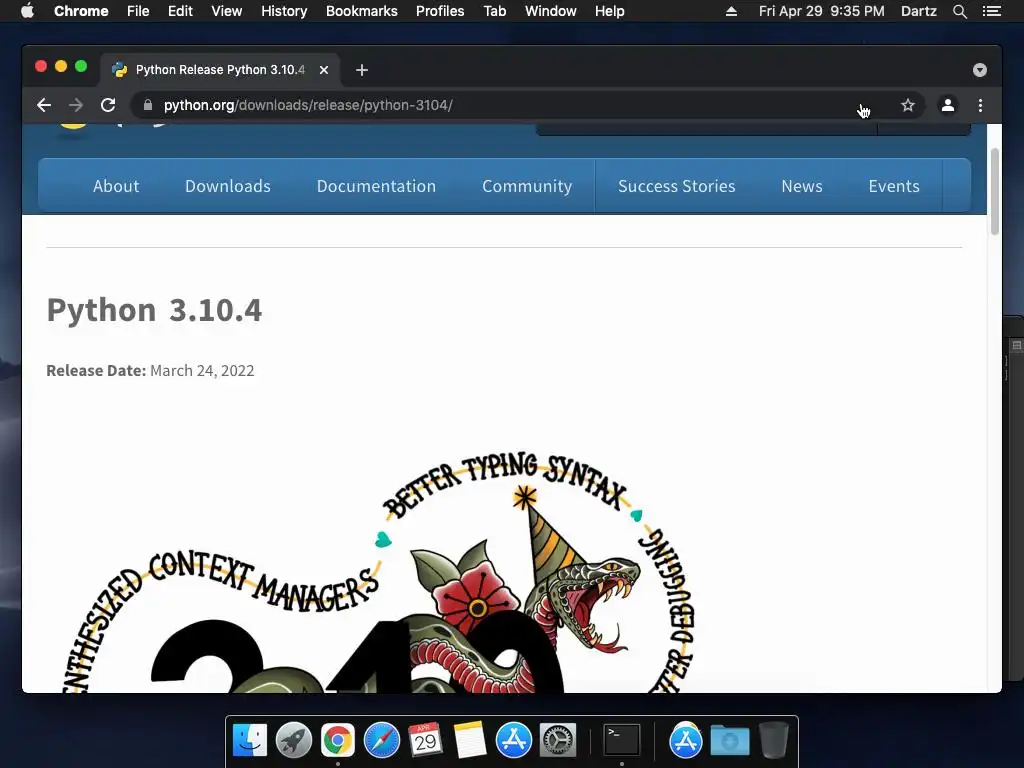Go to the Events nav item
This screenshot has height=768, width=1024.
[x=894, y=186]
